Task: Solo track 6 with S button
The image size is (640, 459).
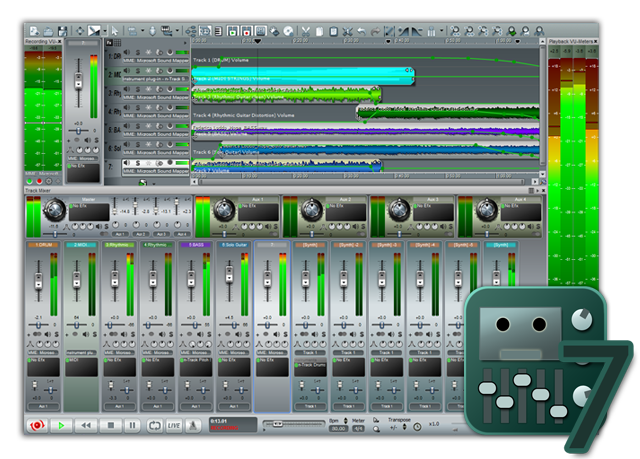Action: (138, 144)
